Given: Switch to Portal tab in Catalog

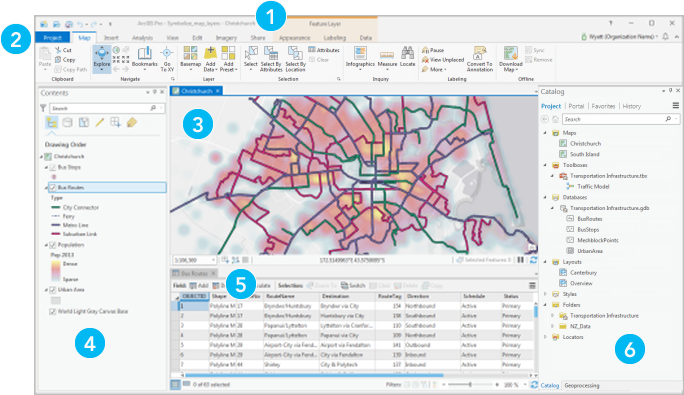Looking at the screenshot, I should (x=576, y=106).
